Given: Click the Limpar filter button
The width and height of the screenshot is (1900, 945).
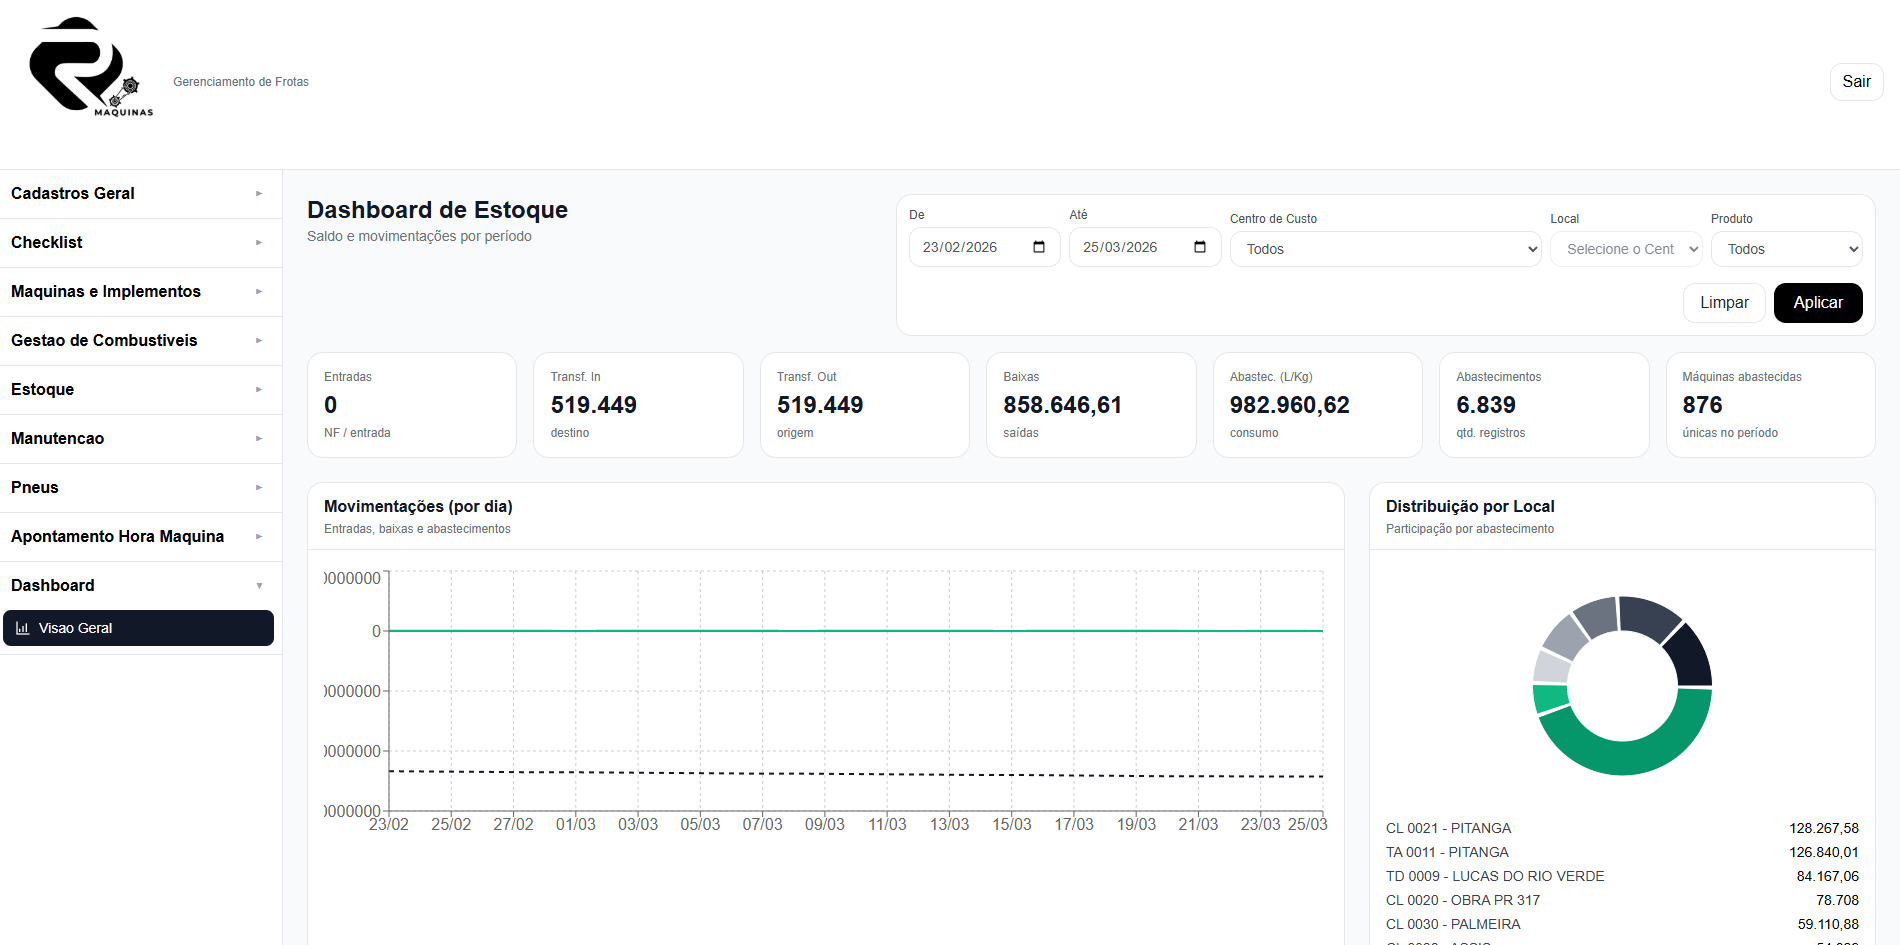Looking at the screenshot, I should pyautogui.click(x=1724, y=303).
